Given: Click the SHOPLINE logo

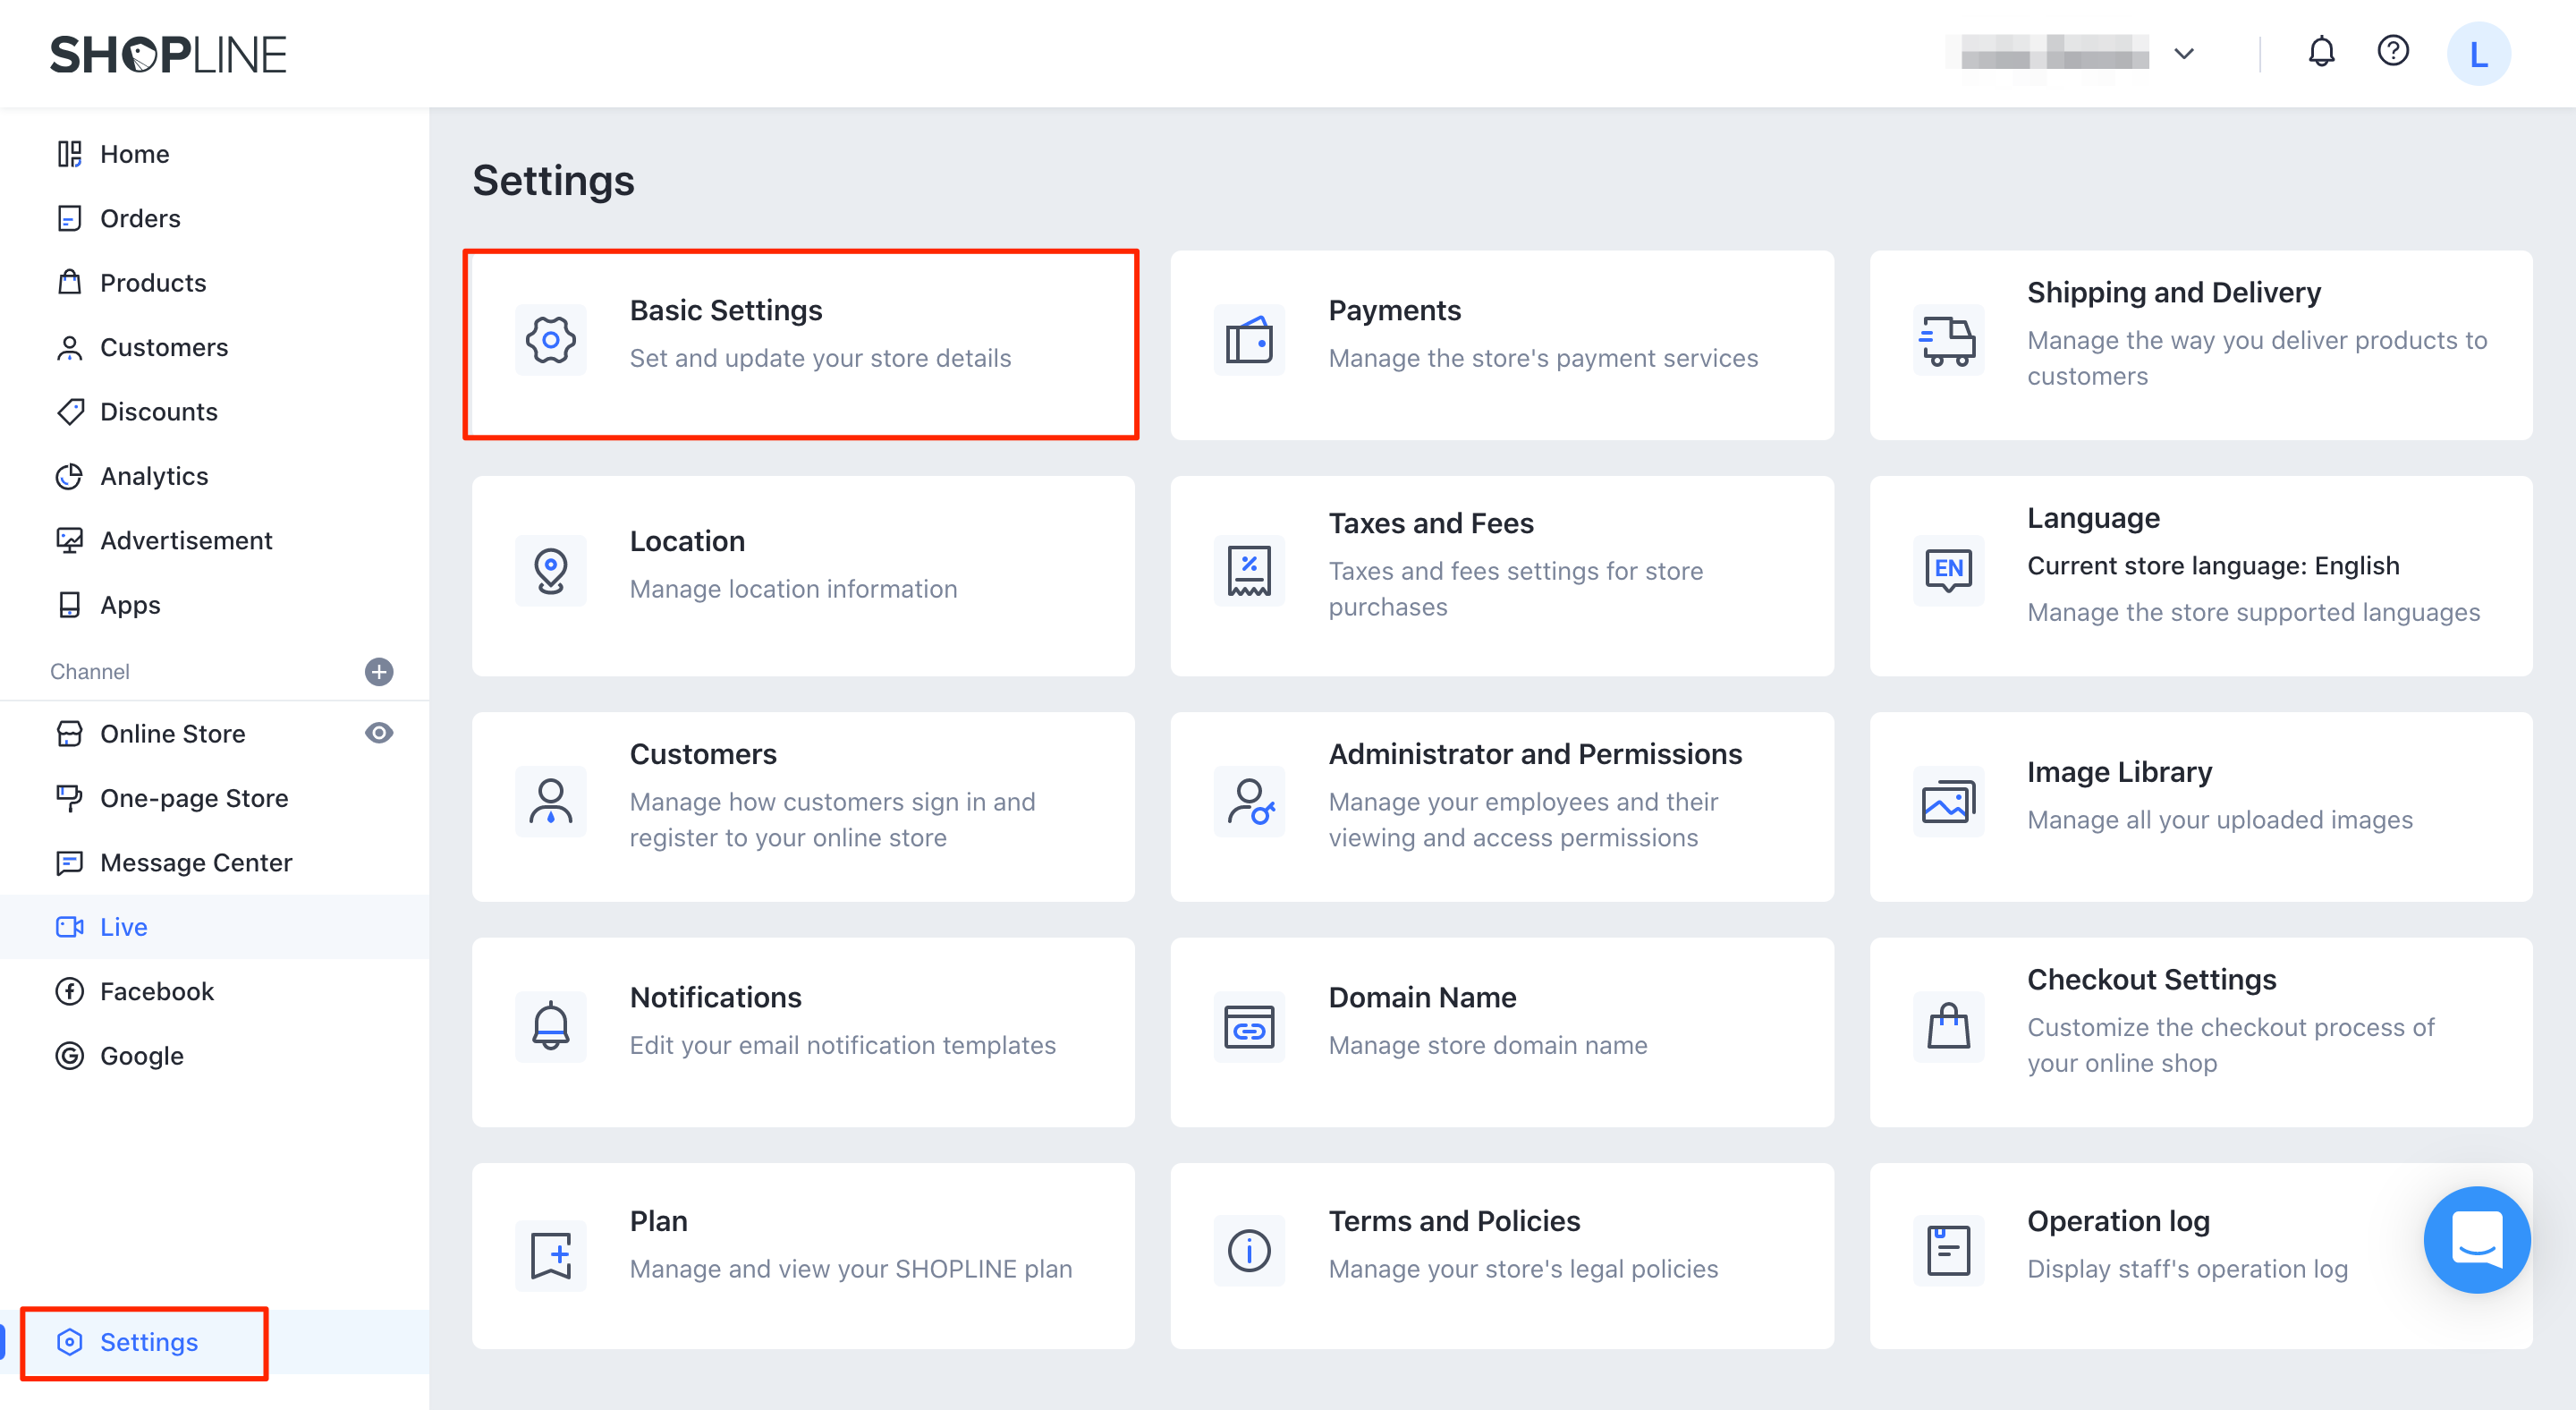Looking at the screenshot, I should coord(168,54).
